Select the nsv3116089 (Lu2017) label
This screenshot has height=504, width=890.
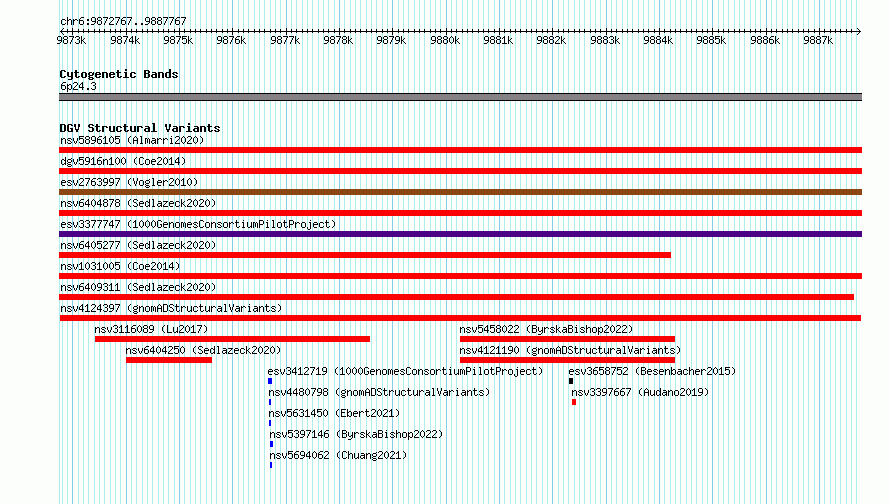click(x=151, y=329)
